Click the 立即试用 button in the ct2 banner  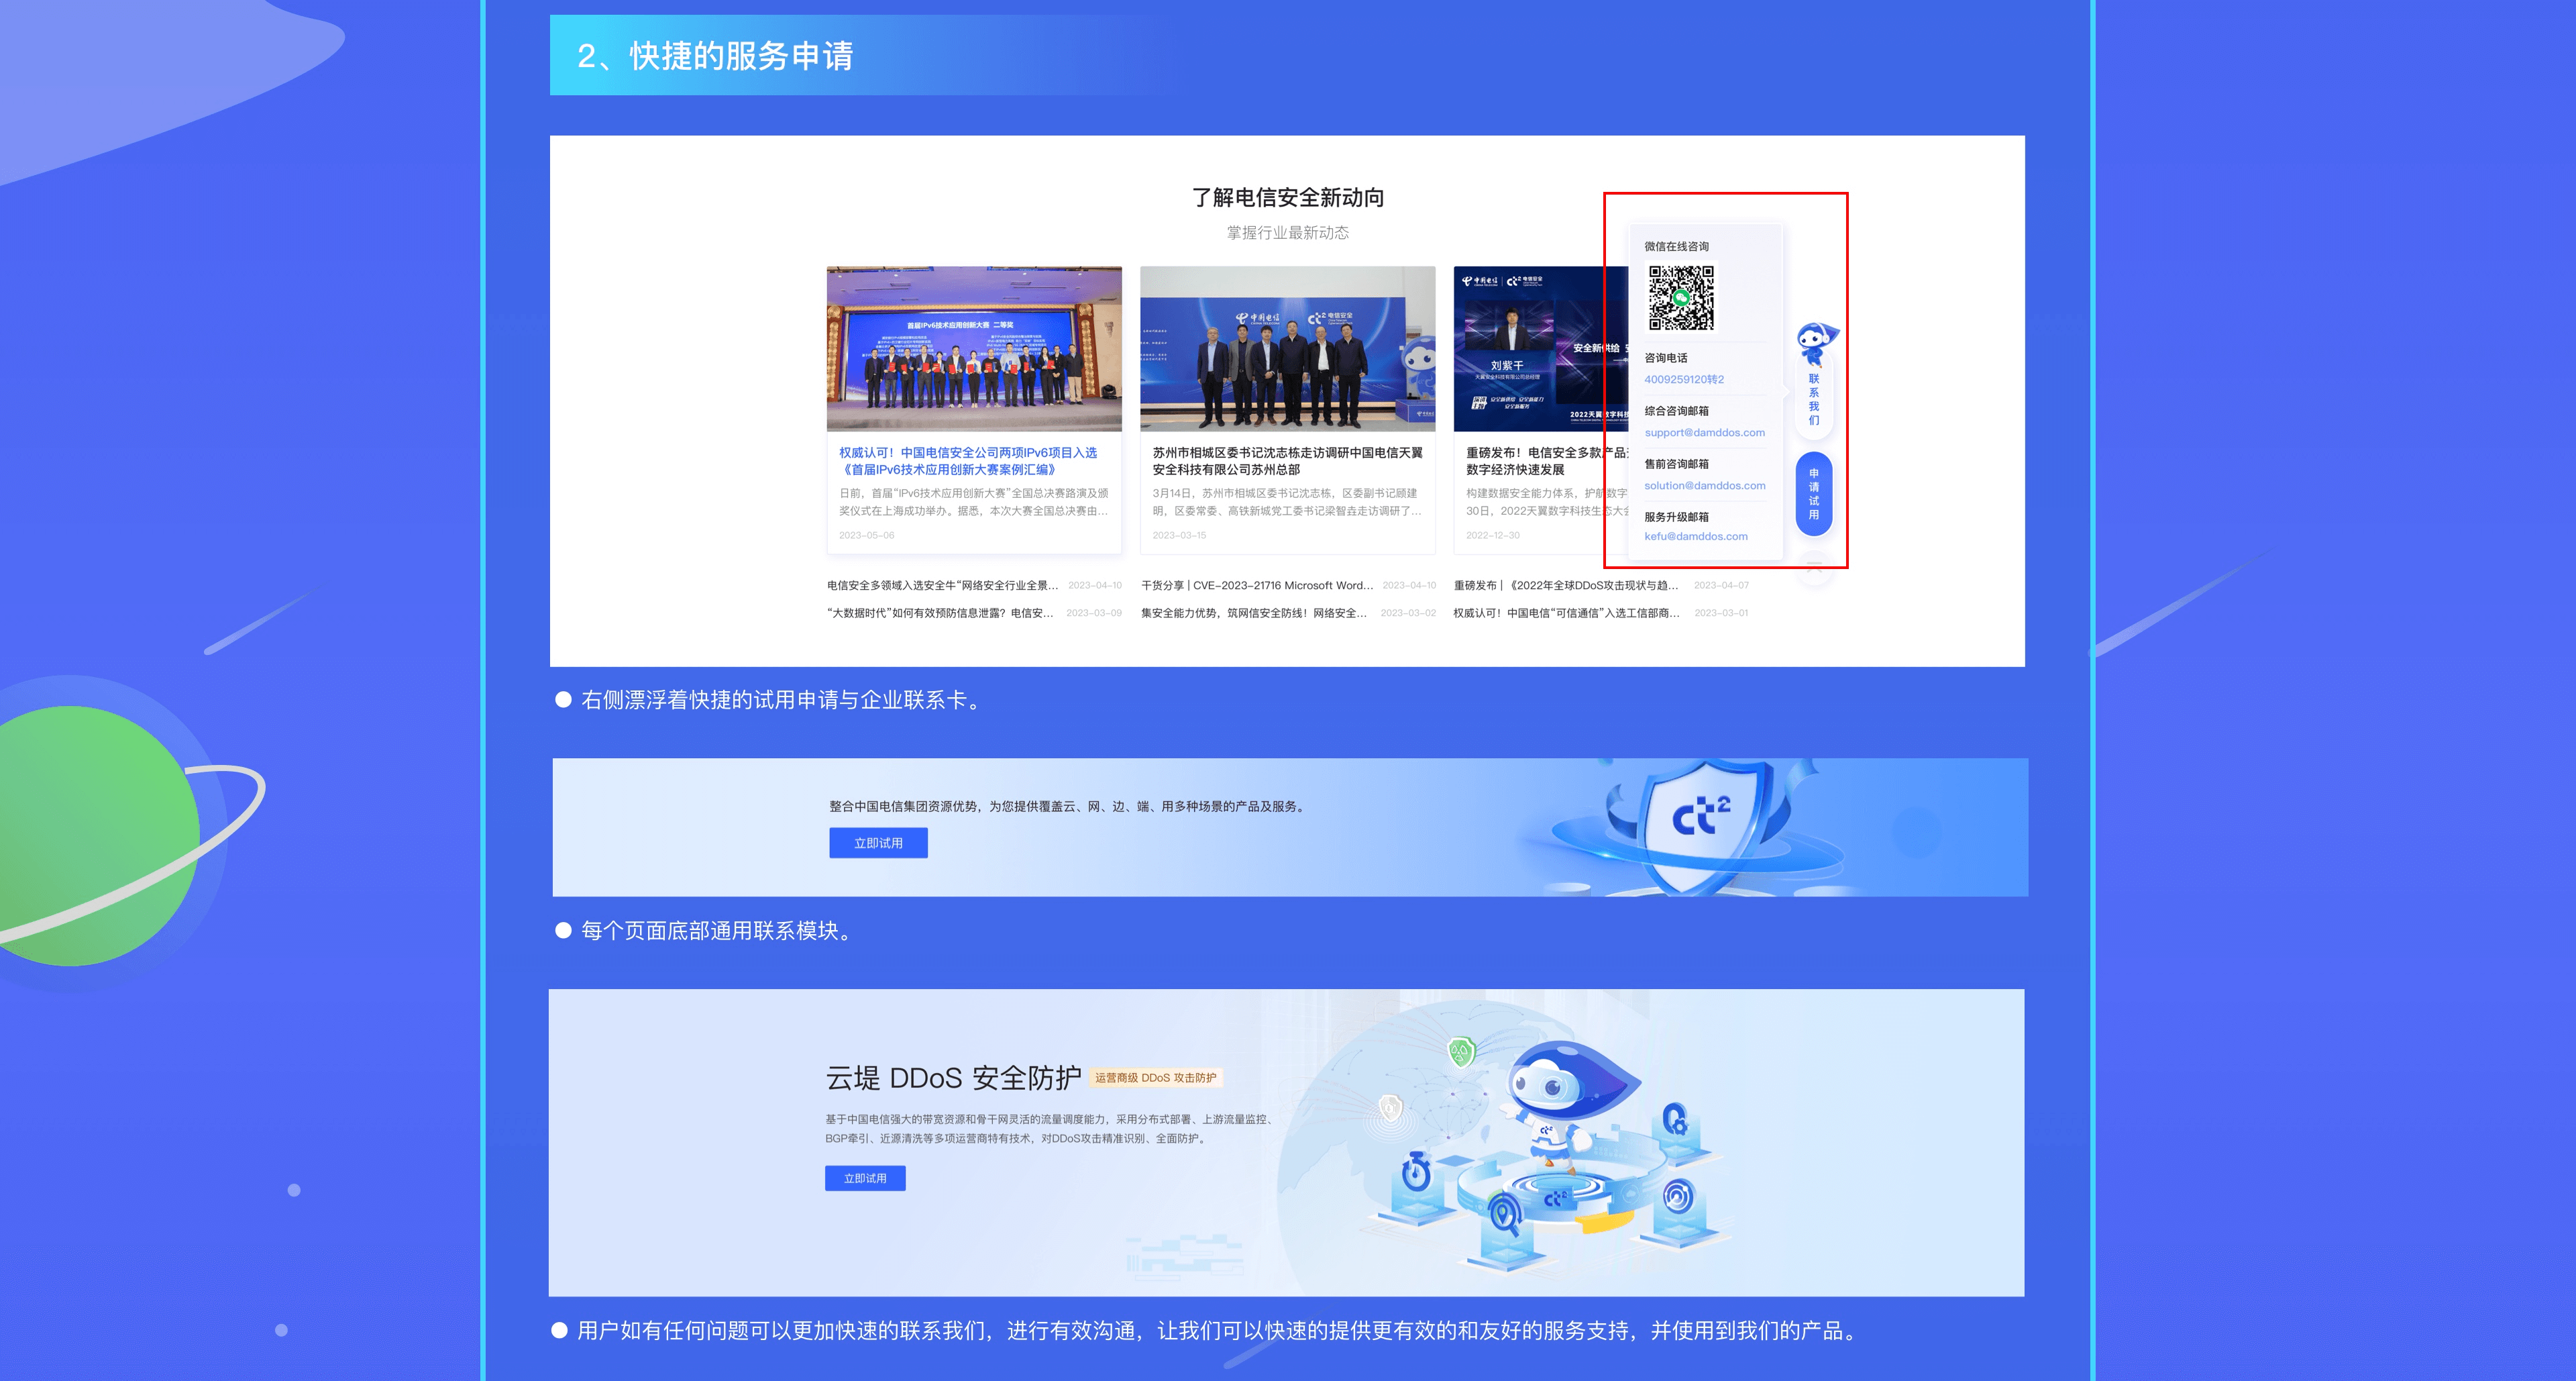click(878, 843)
